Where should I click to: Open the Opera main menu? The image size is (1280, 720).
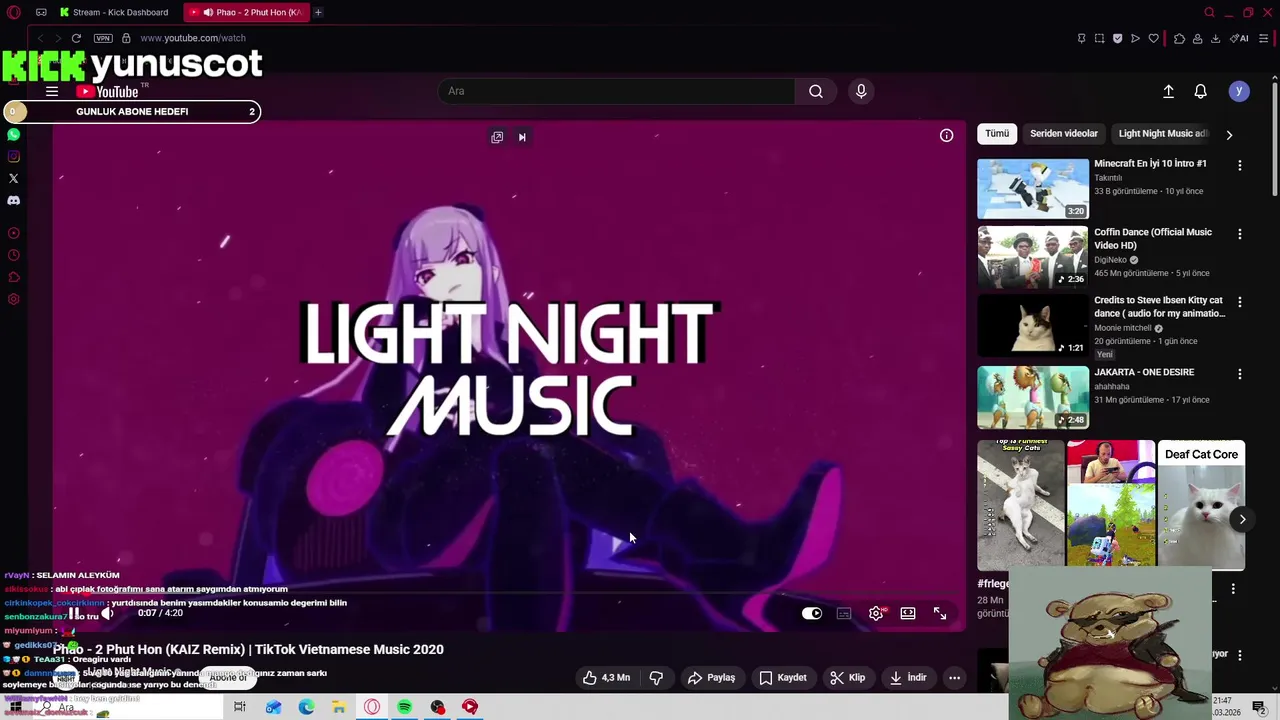pyautogui.click(x=14, y=12)
